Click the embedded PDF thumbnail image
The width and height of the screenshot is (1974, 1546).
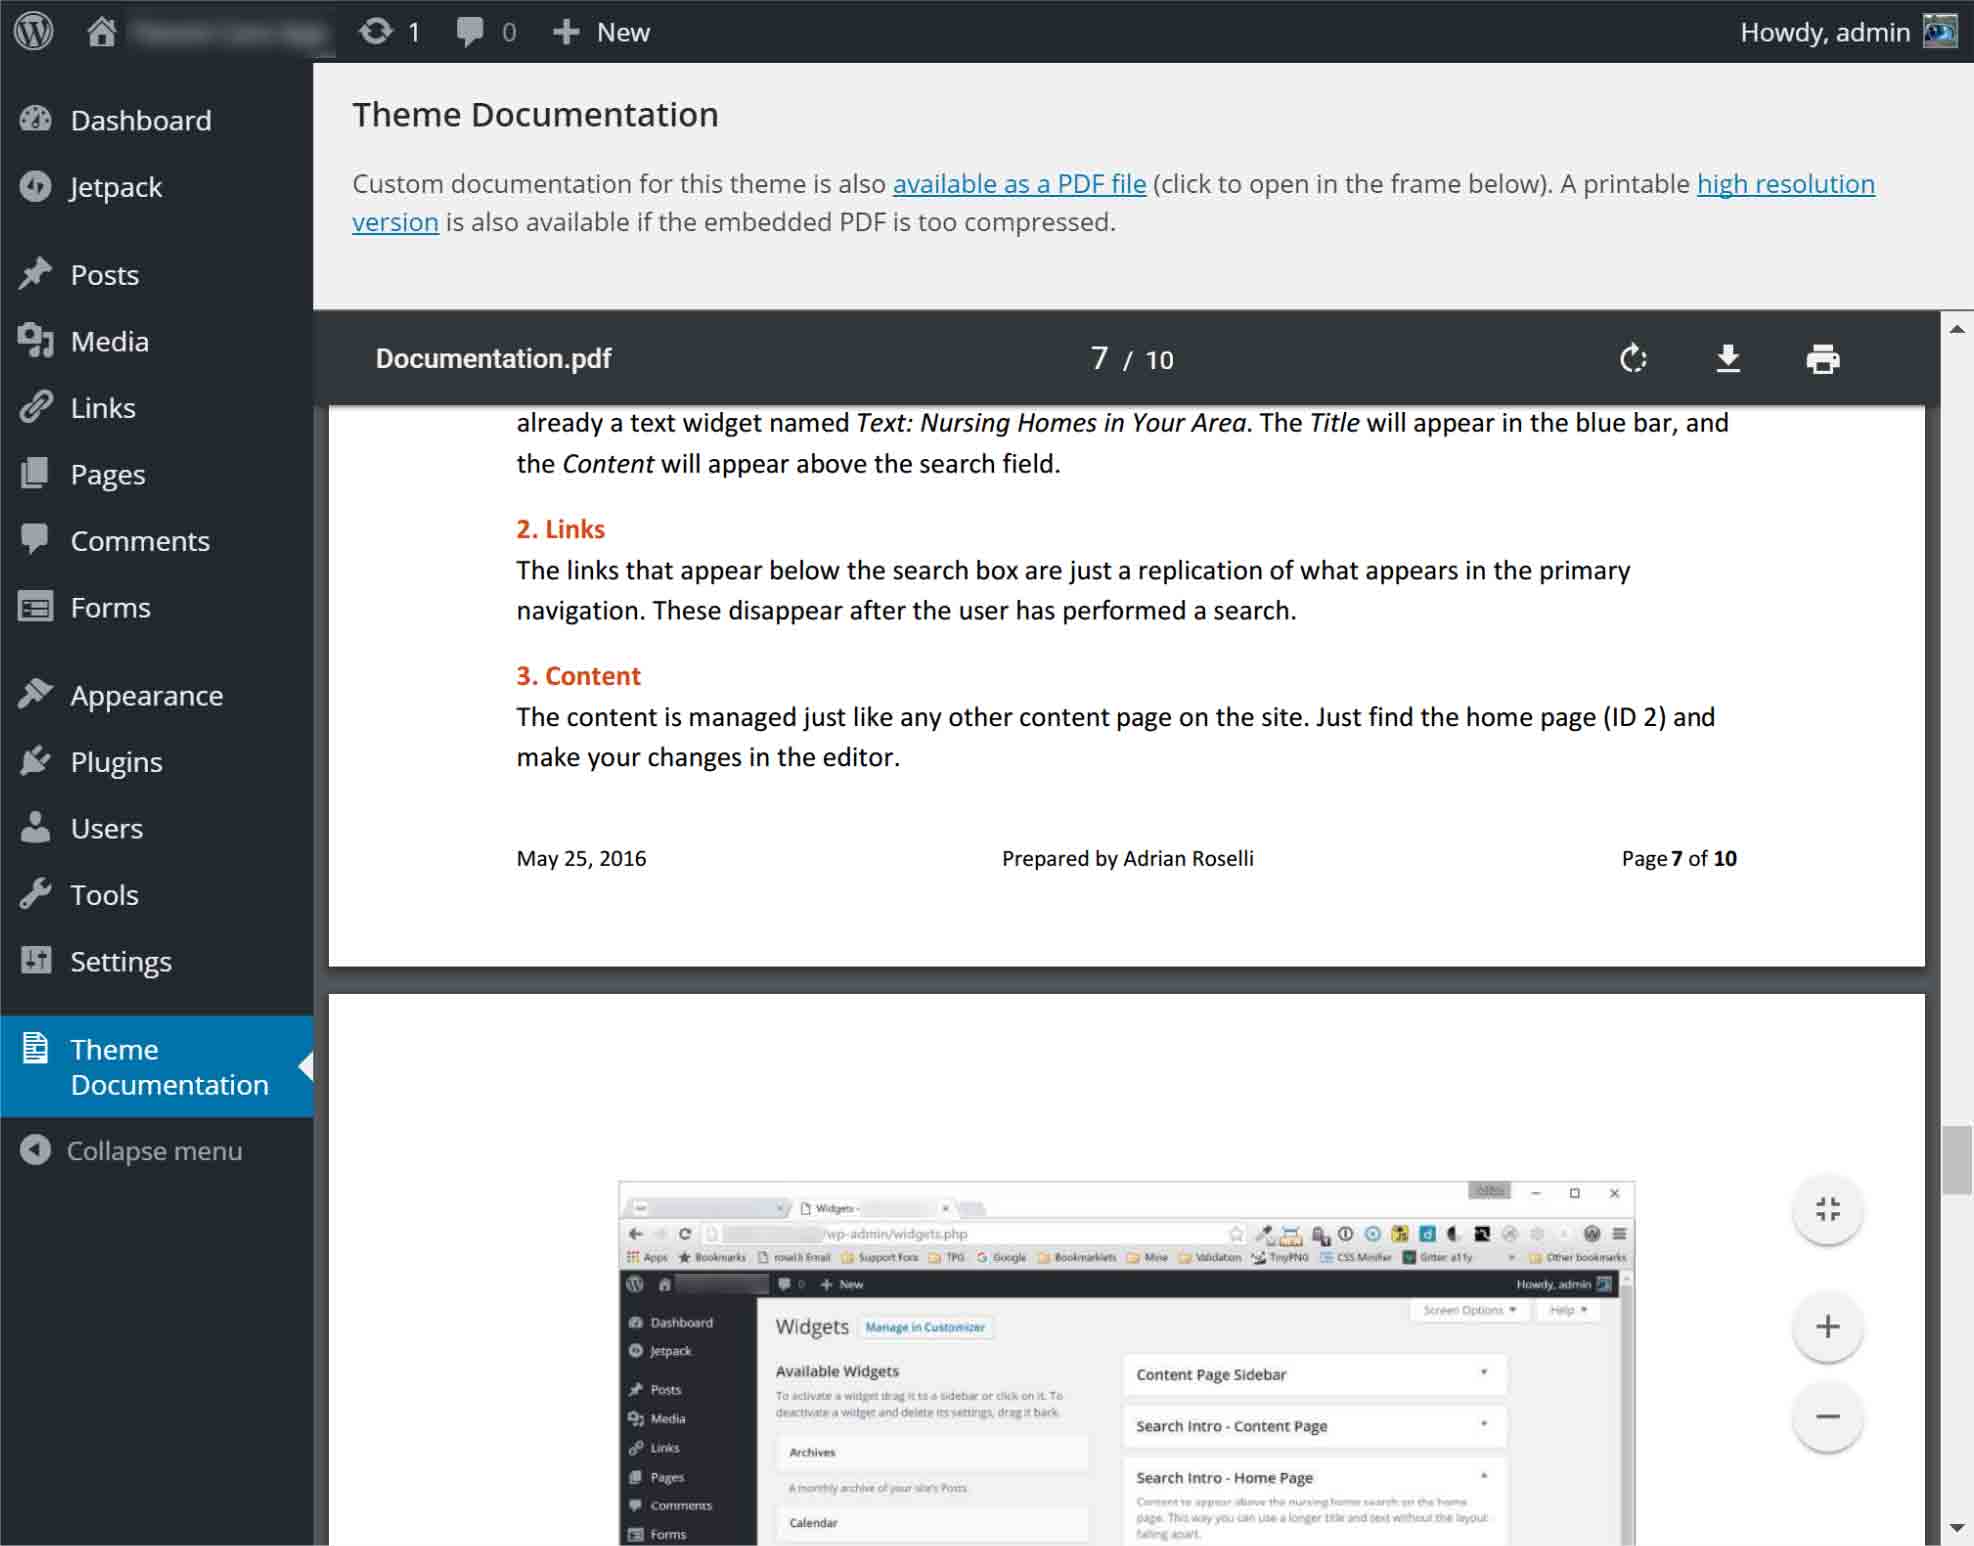[1122, 1362]
